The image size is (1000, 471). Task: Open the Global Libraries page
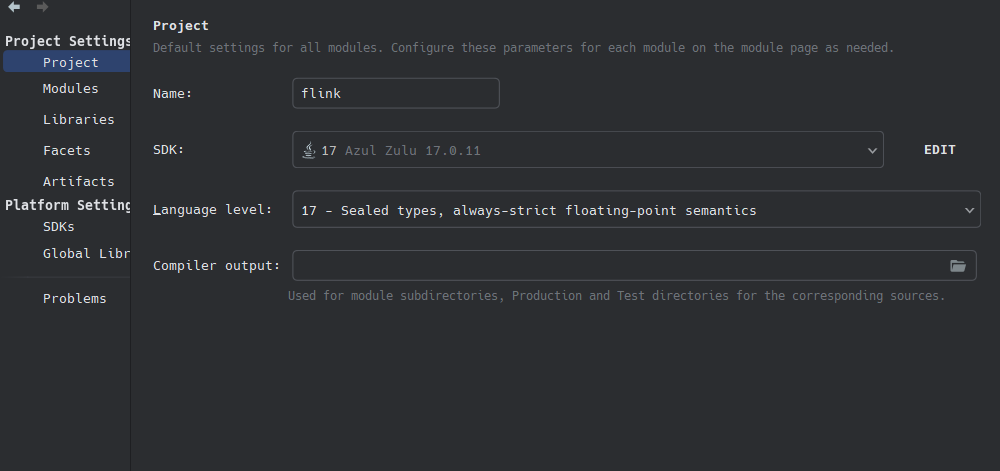coord(86,254)
